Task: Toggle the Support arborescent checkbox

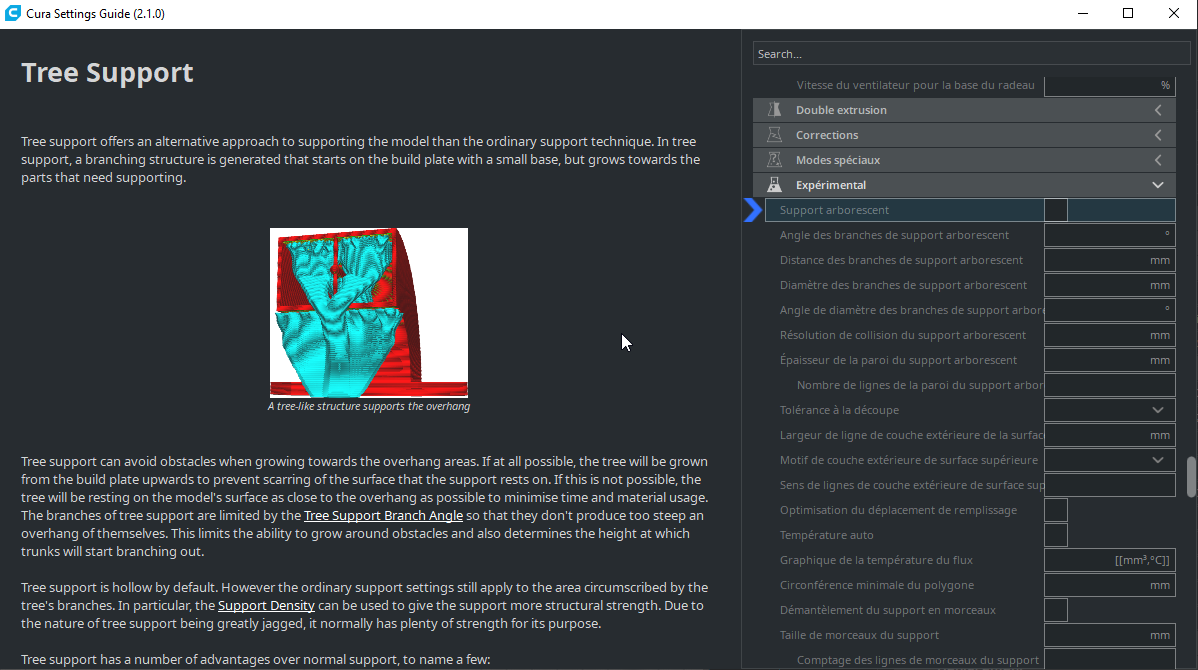Action: 1055,210
